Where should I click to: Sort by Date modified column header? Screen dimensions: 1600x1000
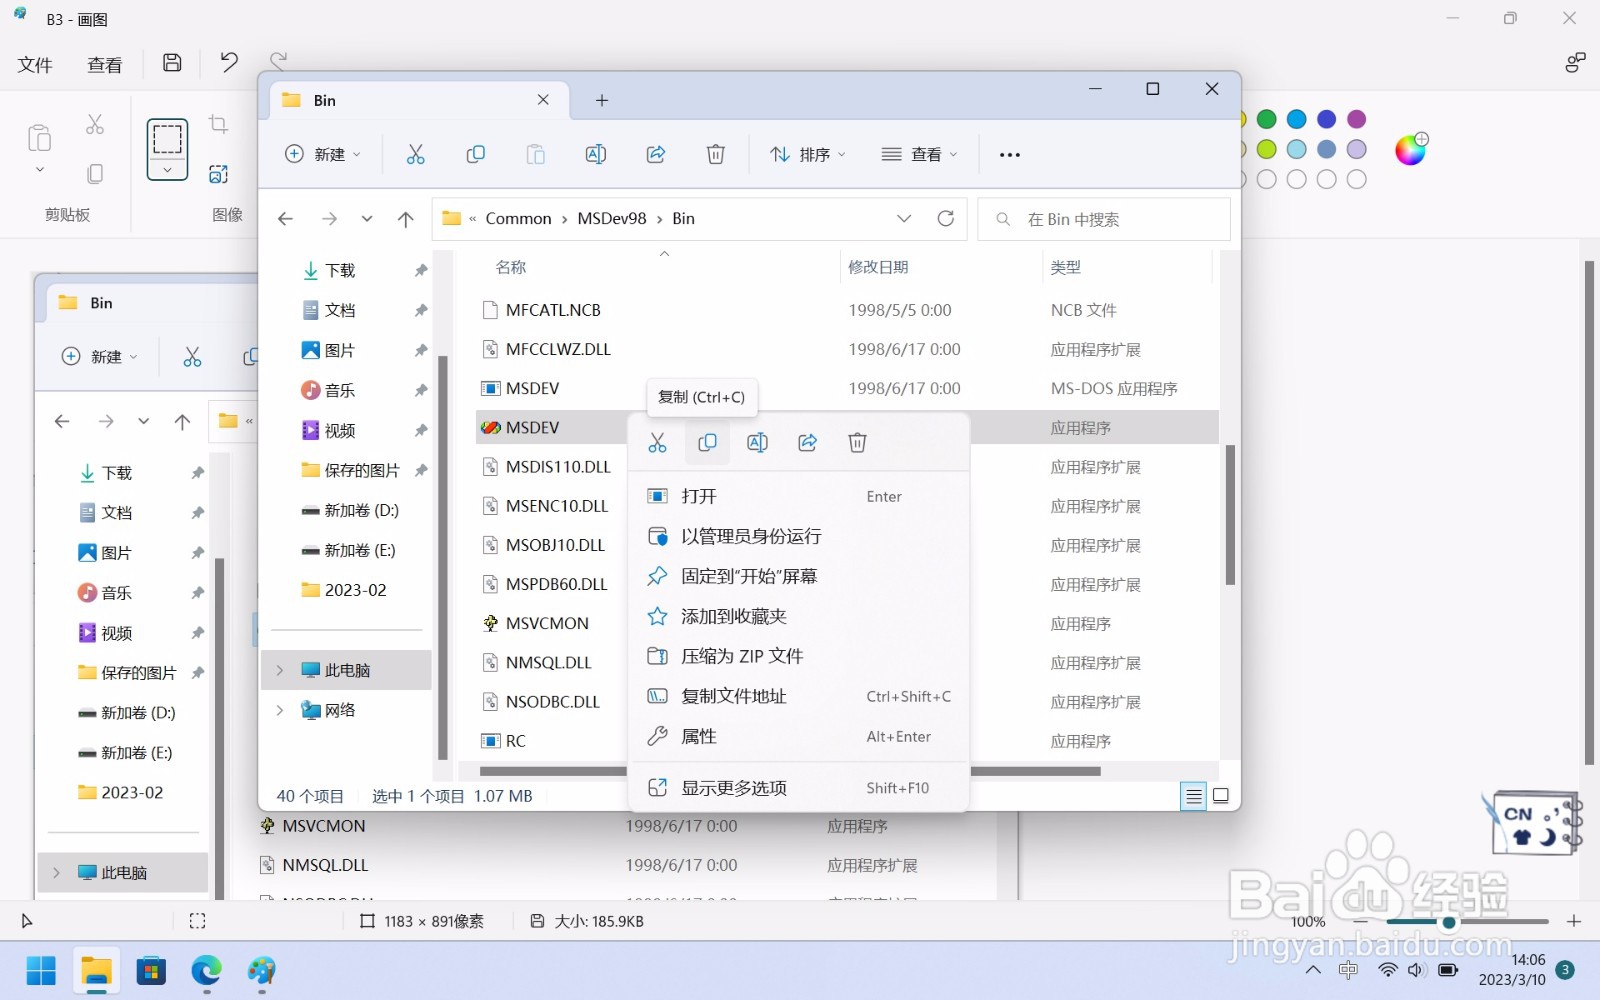878,267
